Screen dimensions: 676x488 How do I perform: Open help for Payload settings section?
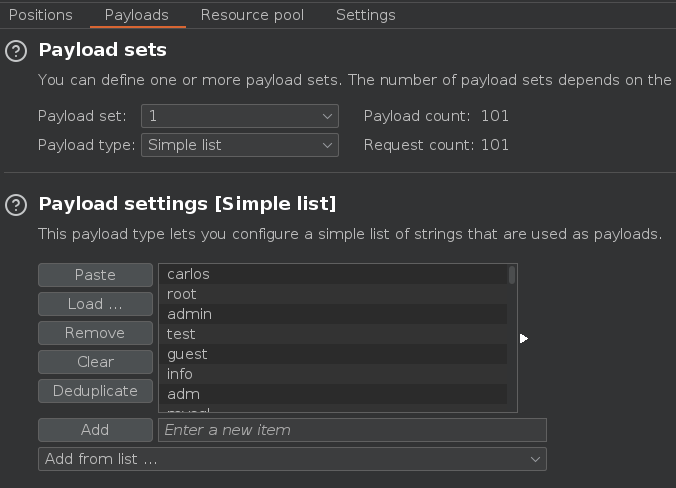click(16, 205)
